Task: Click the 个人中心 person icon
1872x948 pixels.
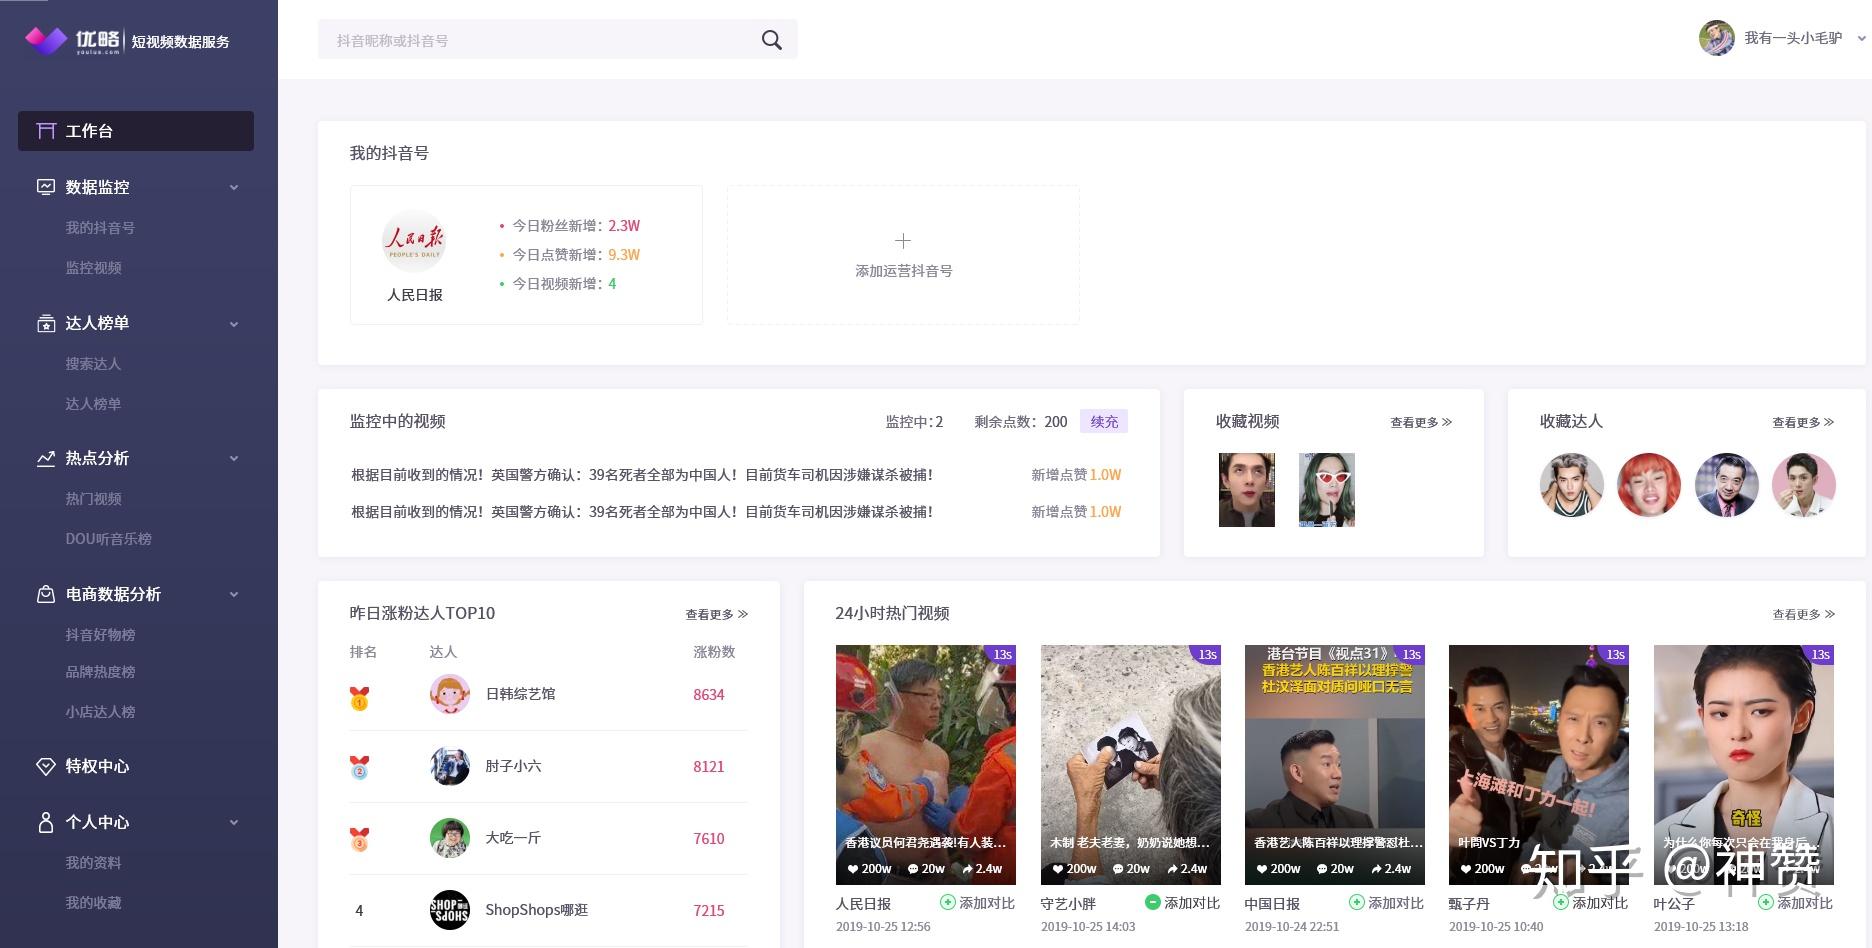Action: point(46,822)
